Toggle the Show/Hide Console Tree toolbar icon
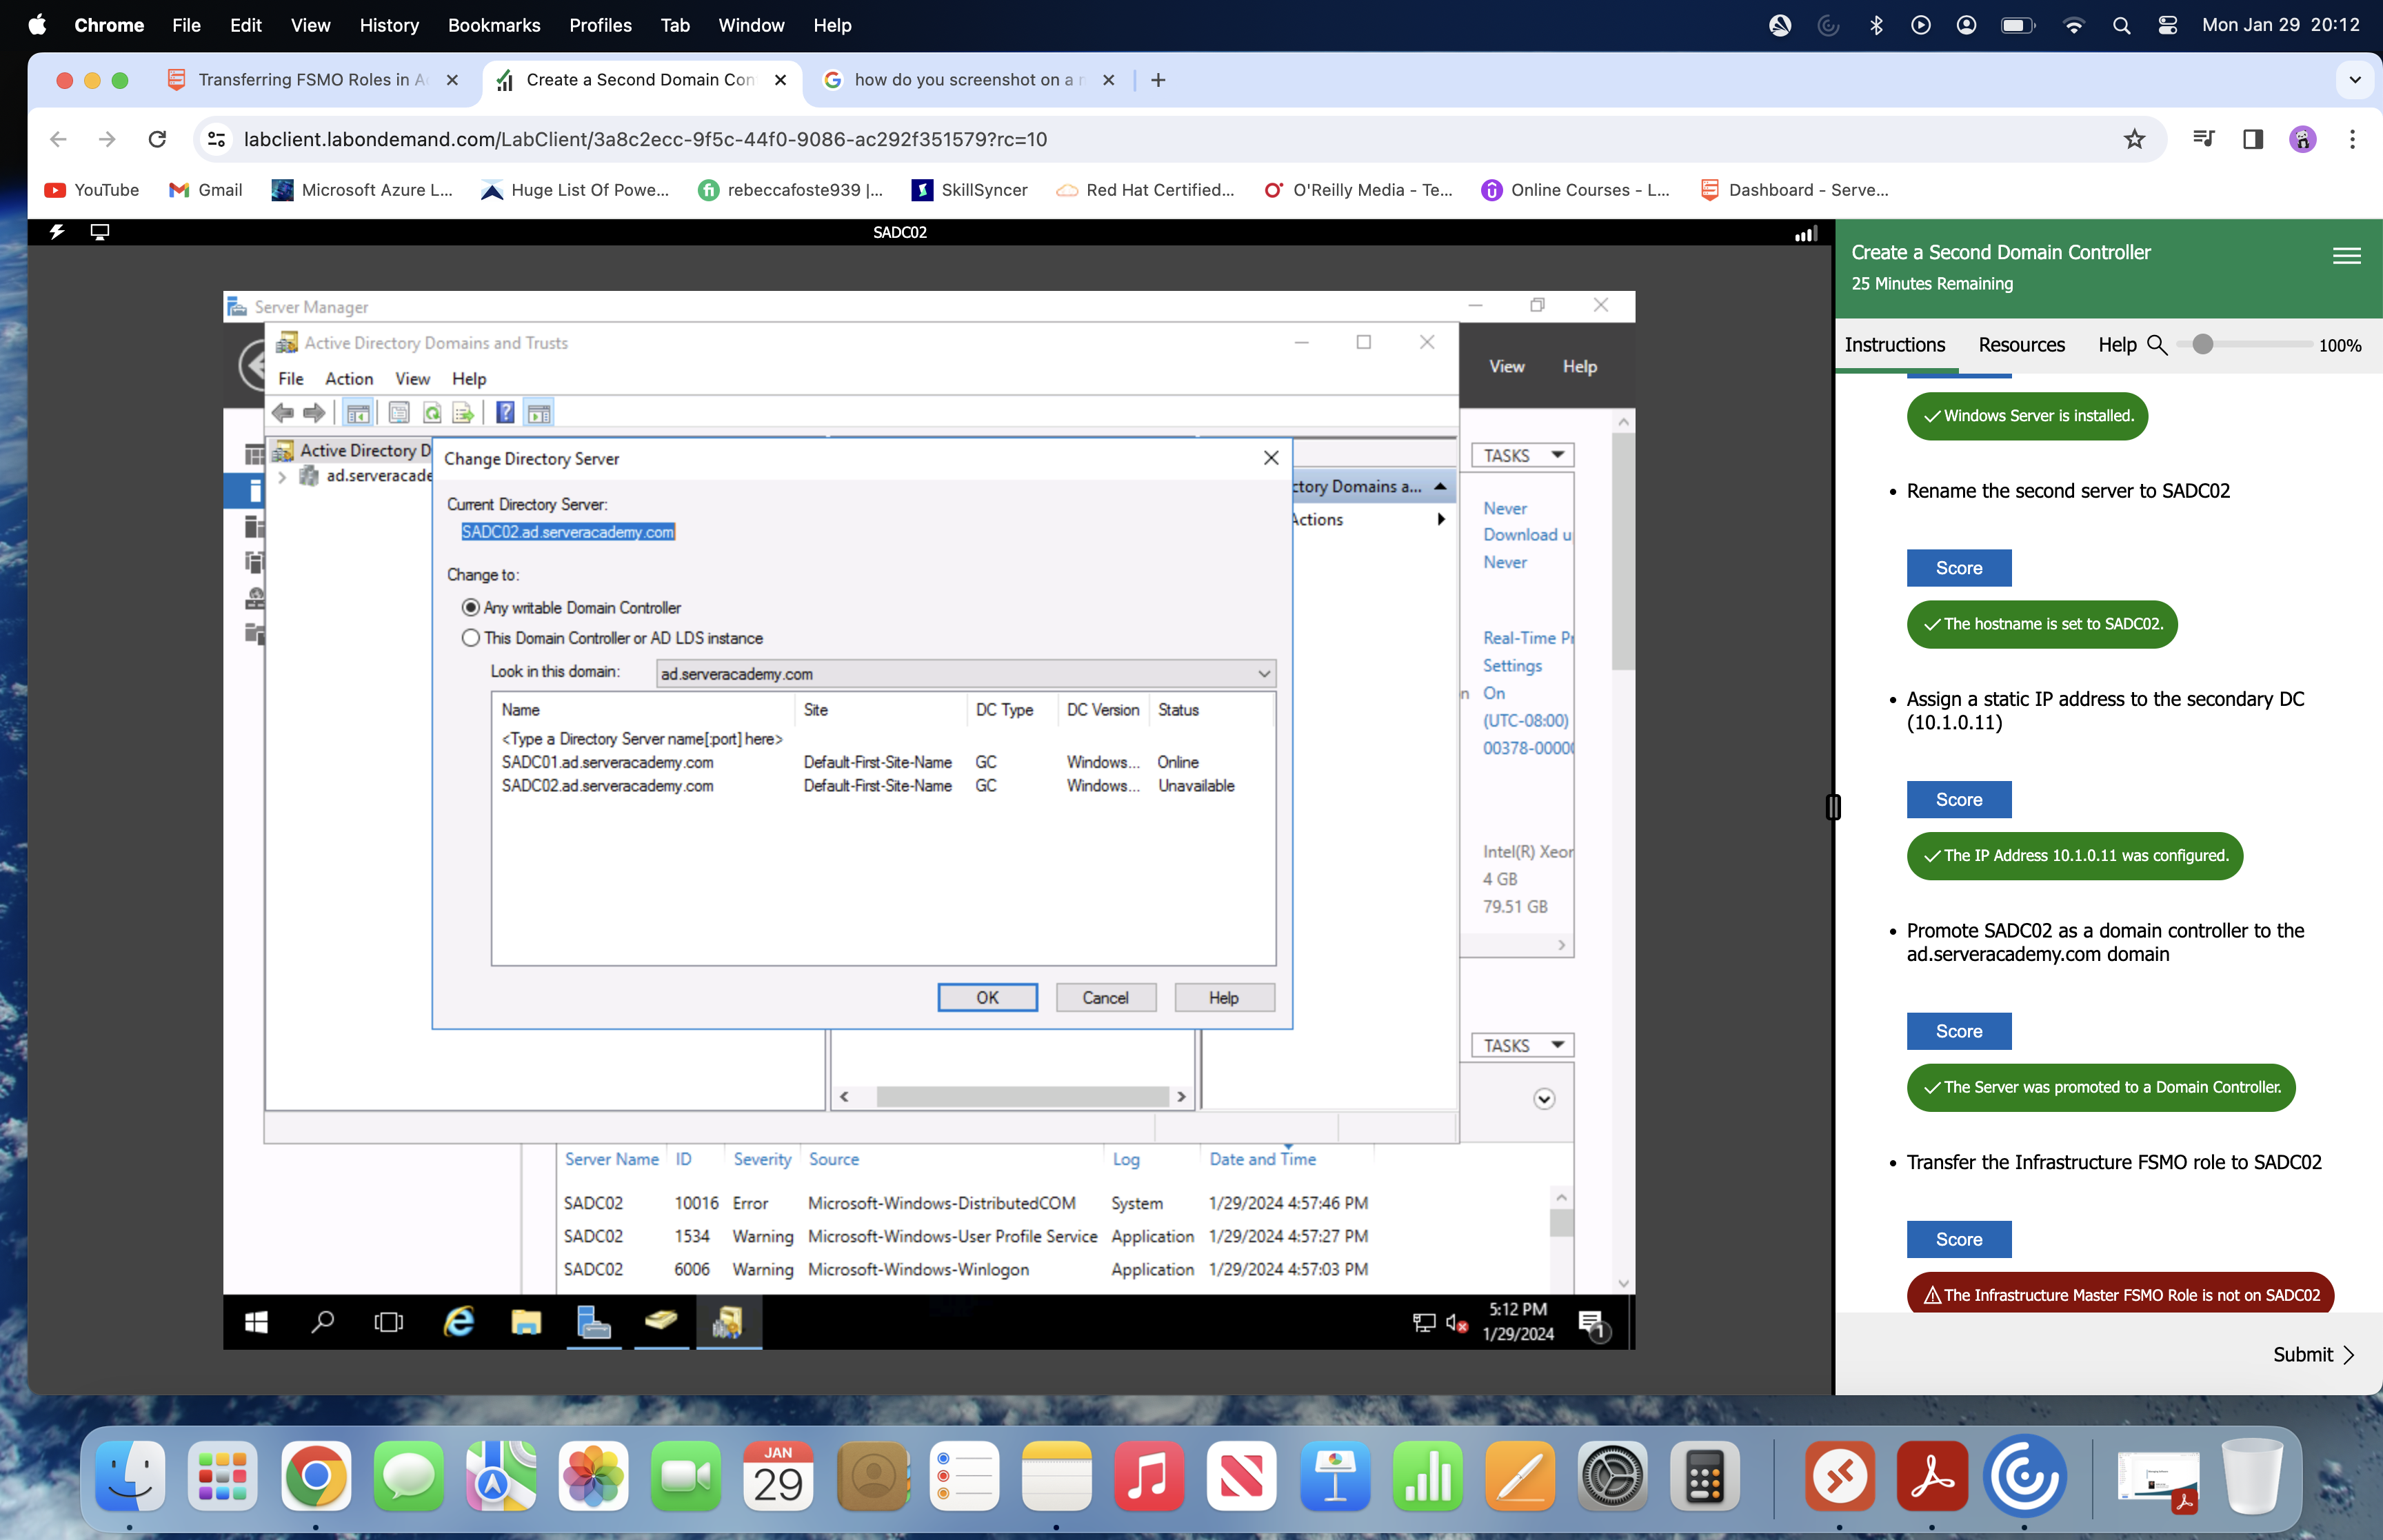 click(358, 413)
